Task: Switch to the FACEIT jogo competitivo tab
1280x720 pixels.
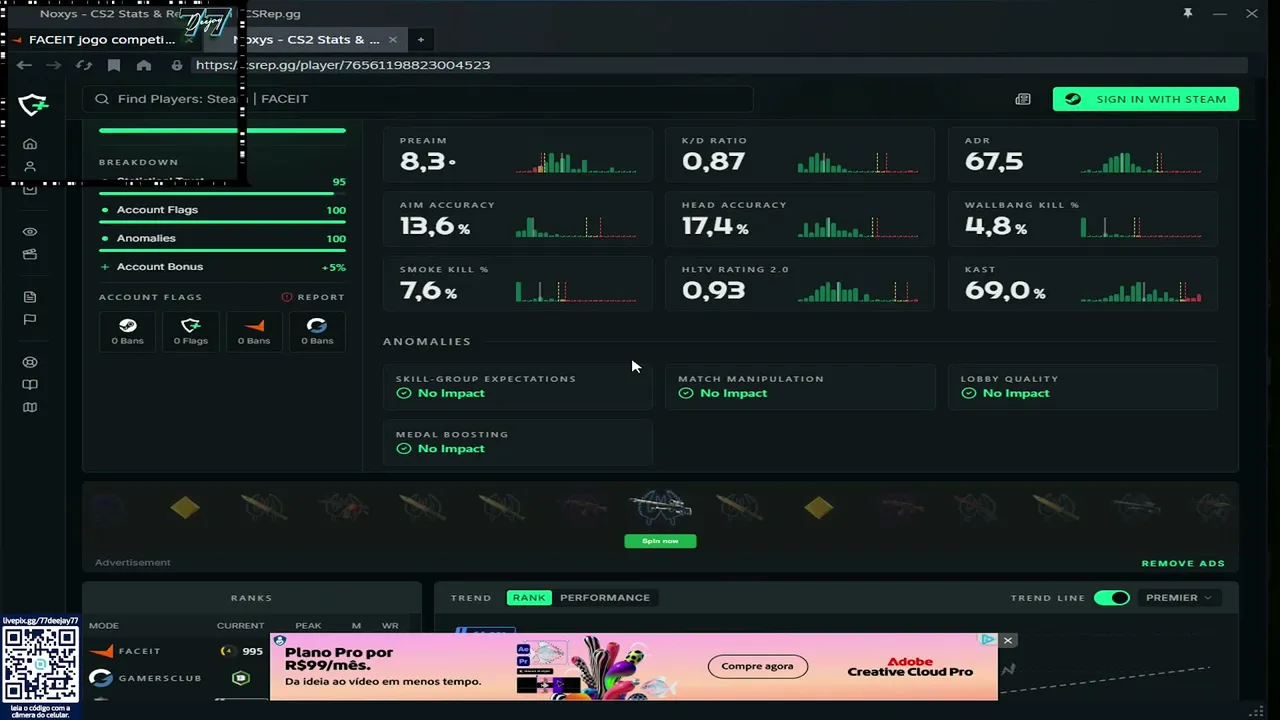Action: (101, 40)
